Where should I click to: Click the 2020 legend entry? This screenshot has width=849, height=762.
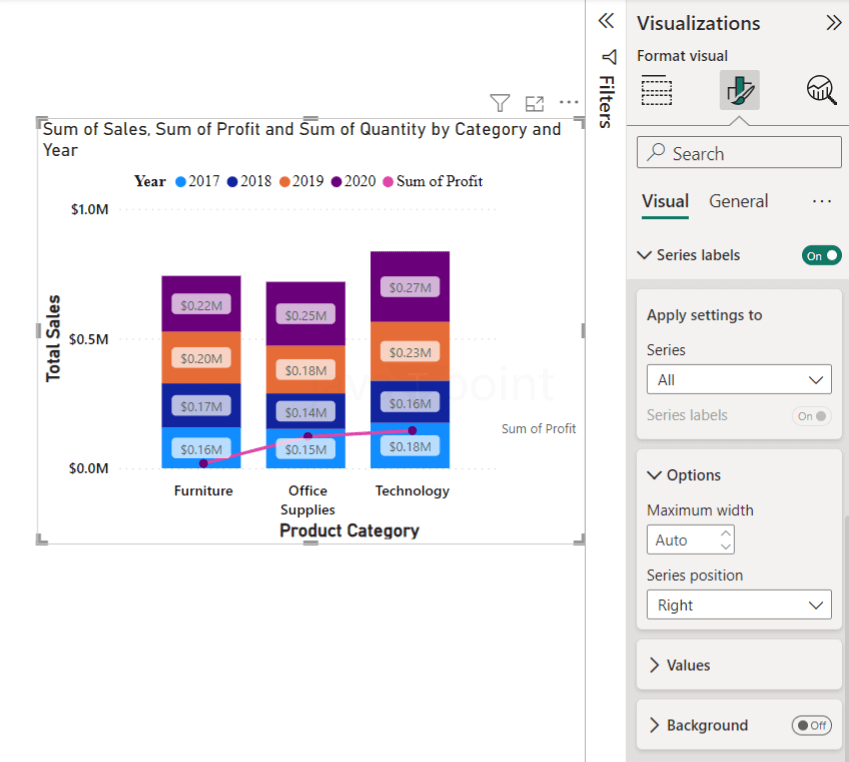point(354,181)
